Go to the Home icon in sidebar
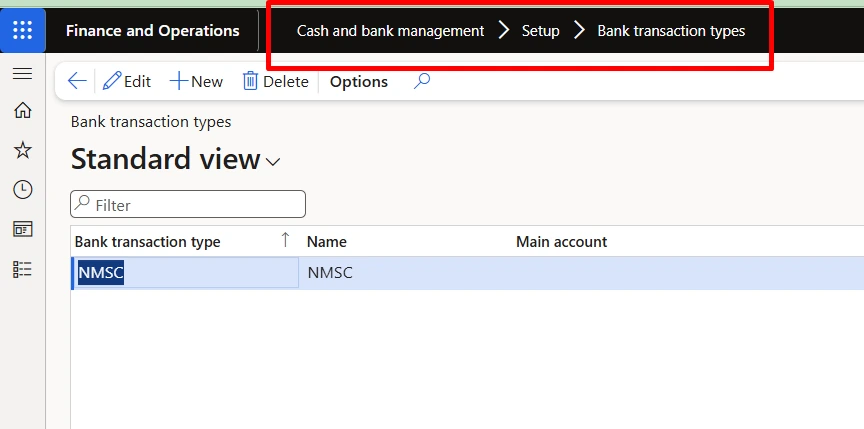The height and width of the screenshot is (429, 864). tap(23, 111)
